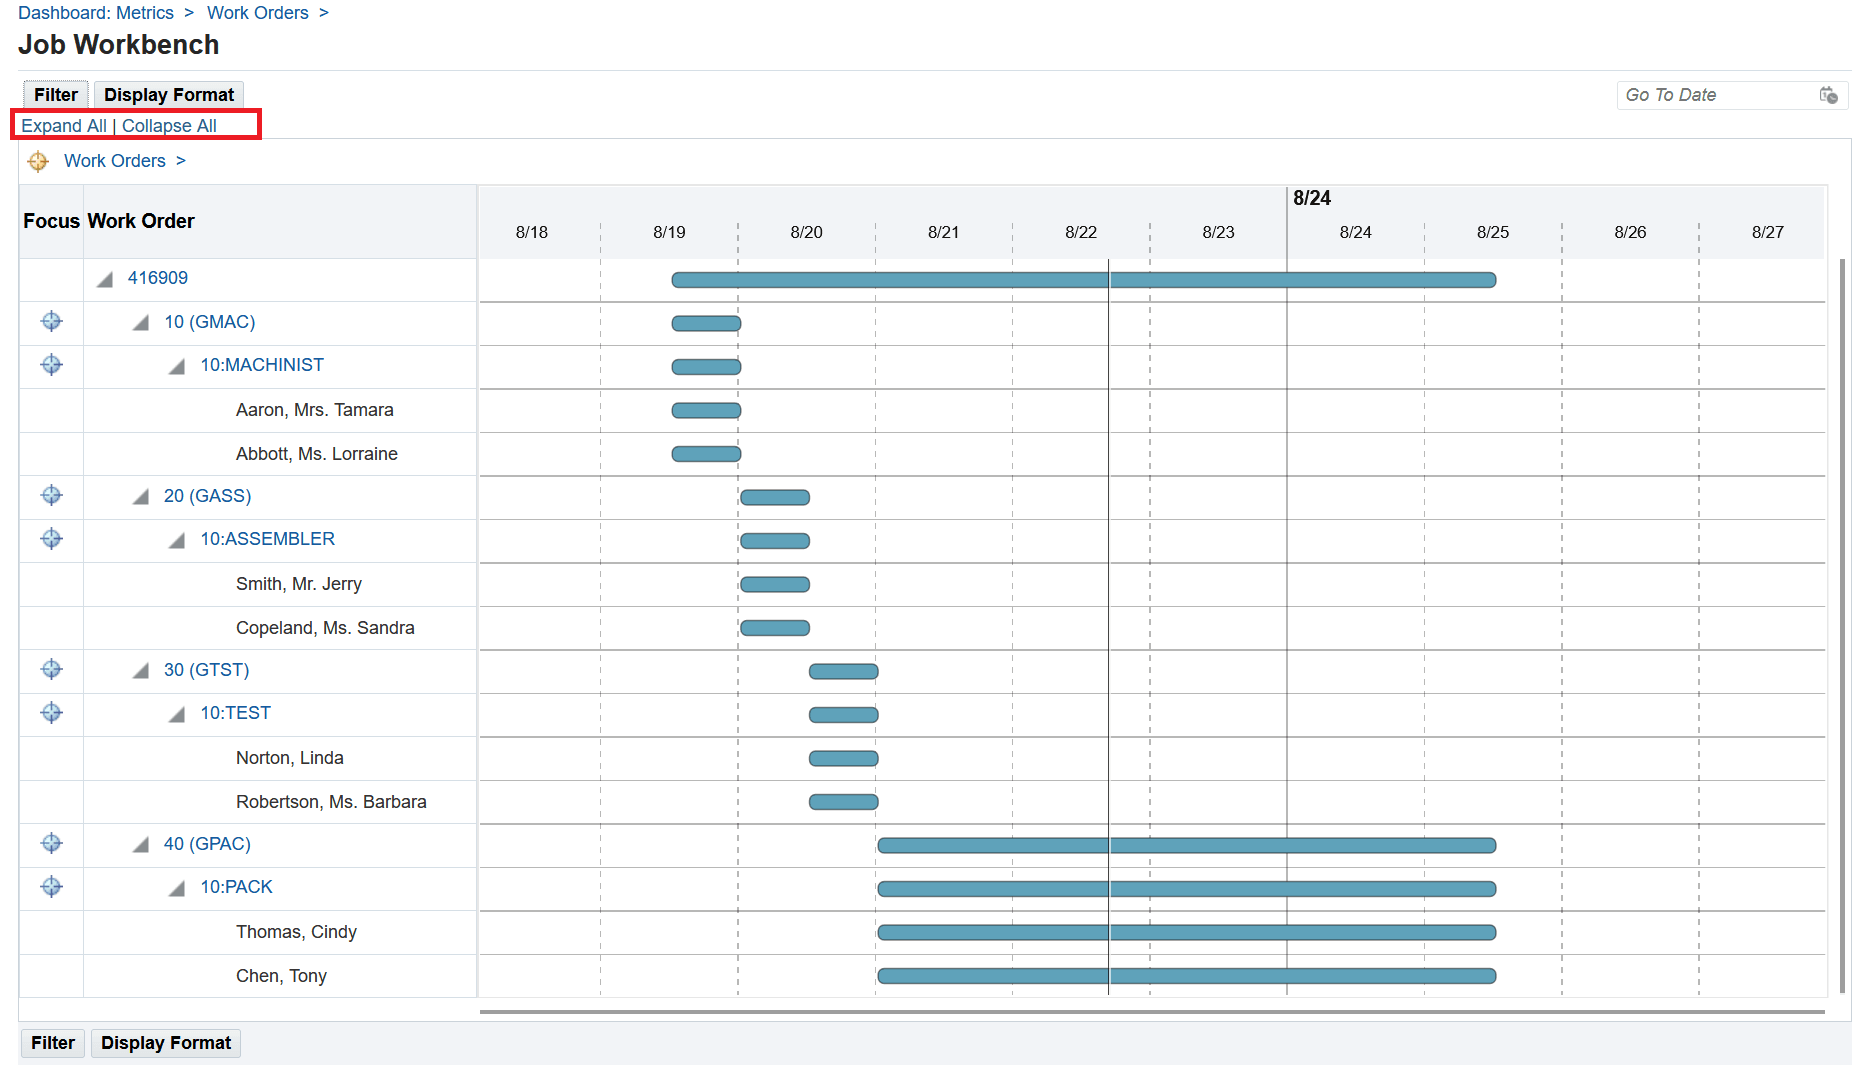This screenshot has height=1072, width=1871.
Task: Click Work Orders link beside the orange icon
Action: 115,161
